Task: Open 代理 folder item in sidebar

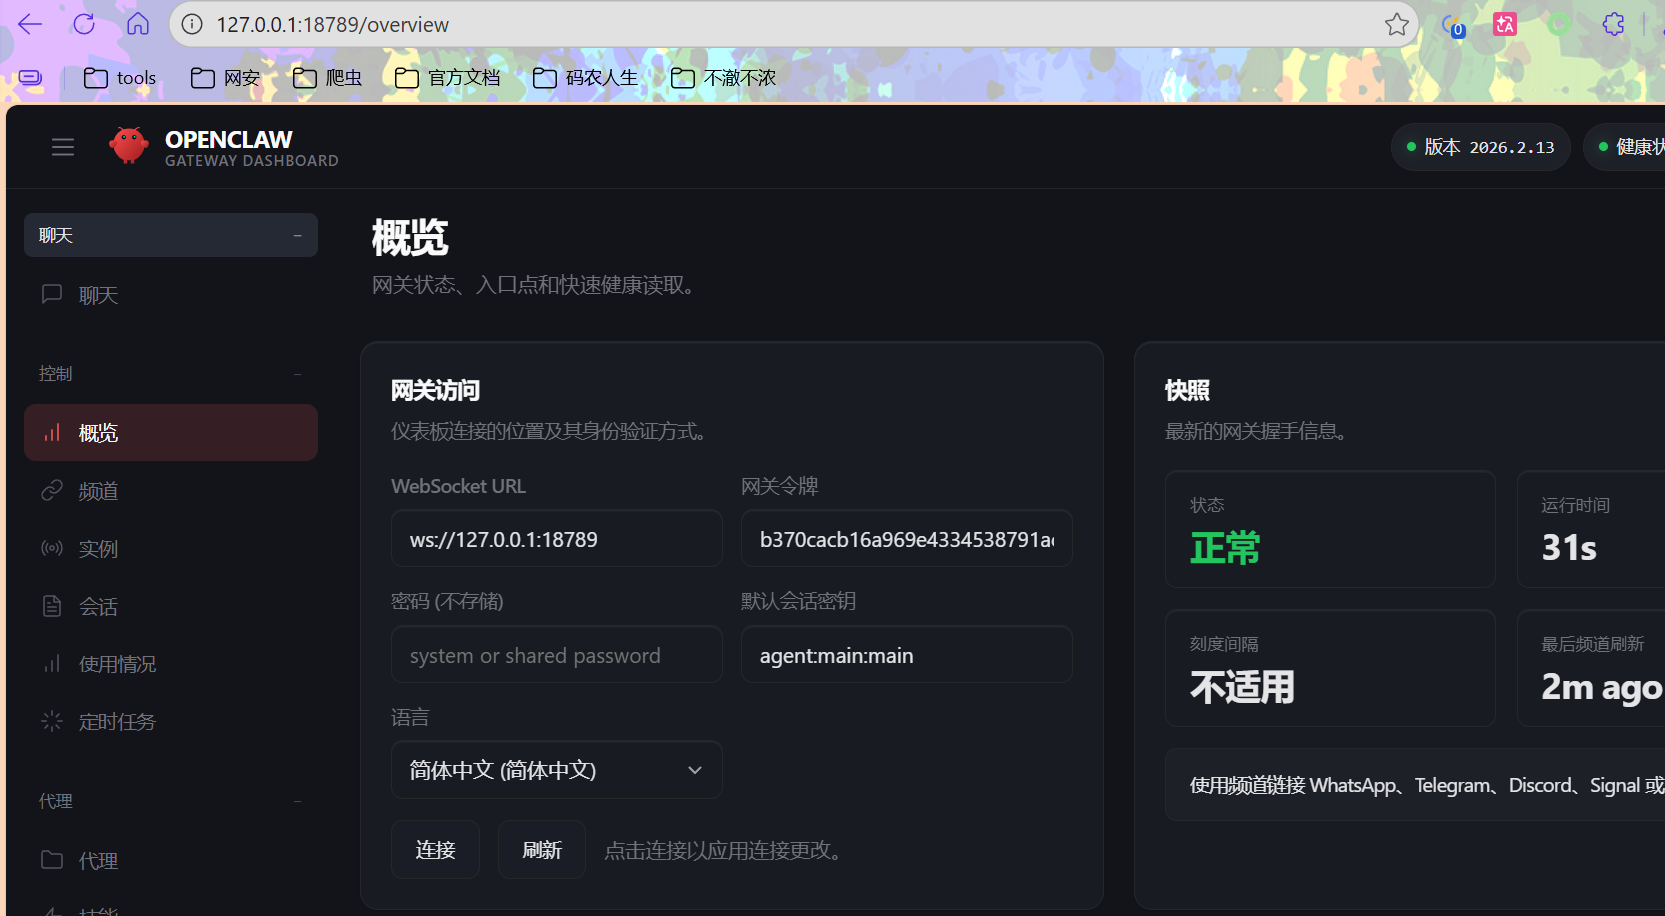Action: pos(171,860)
